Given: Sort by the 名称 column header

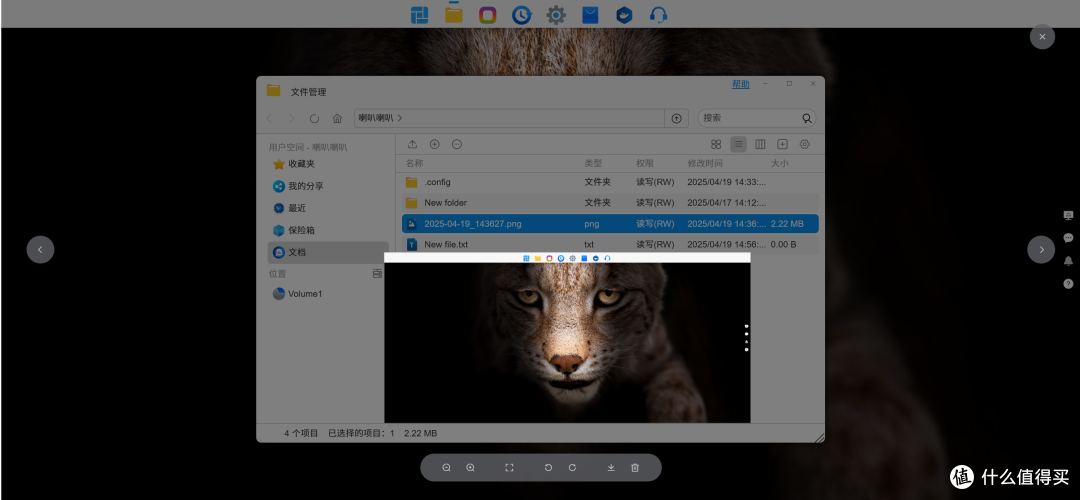Looking at the screenshot, I should [x=414, y=163].
